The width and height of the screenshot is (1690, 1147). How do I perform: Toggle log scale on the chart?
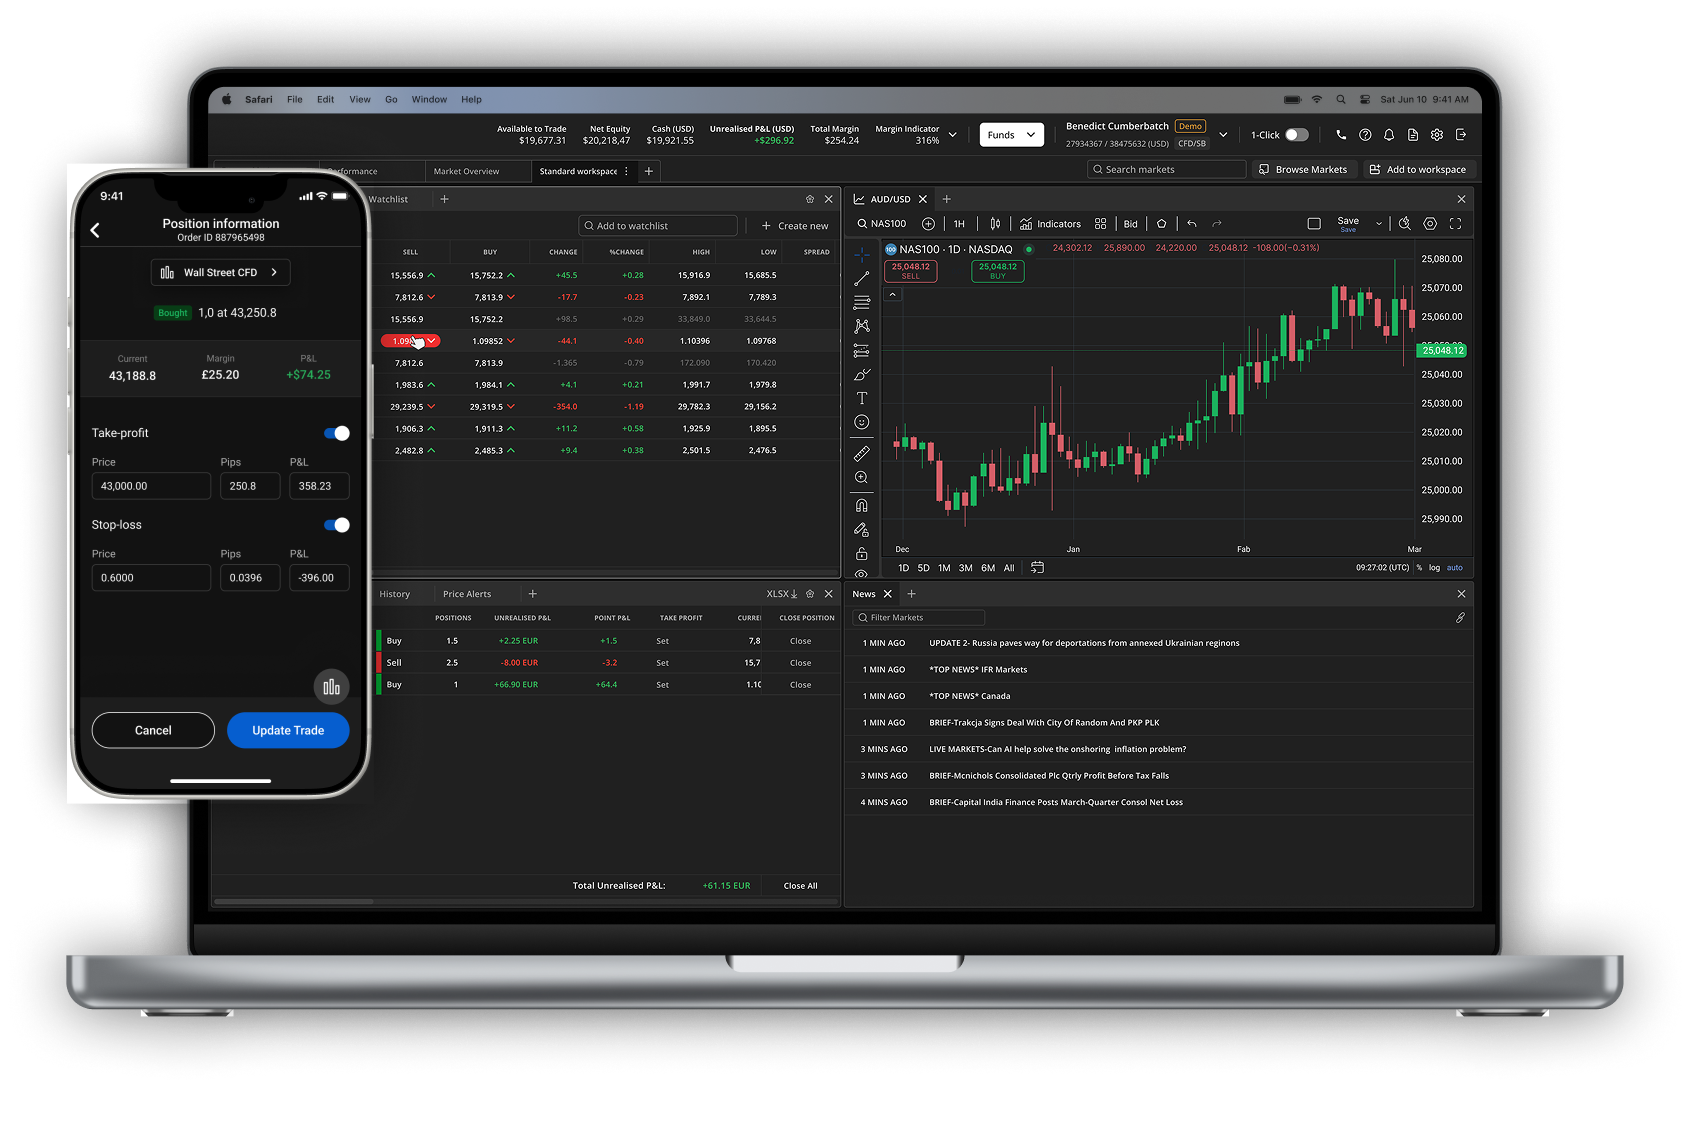click(1434, 568)
